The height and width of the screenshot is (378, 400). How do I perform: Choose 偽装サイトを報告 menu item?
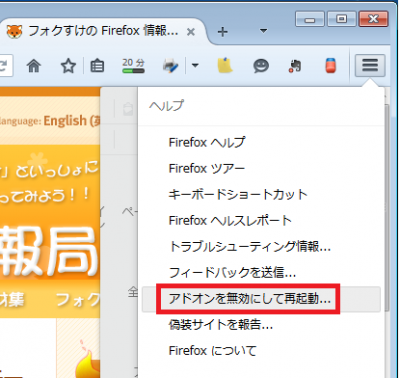[261, 325]
